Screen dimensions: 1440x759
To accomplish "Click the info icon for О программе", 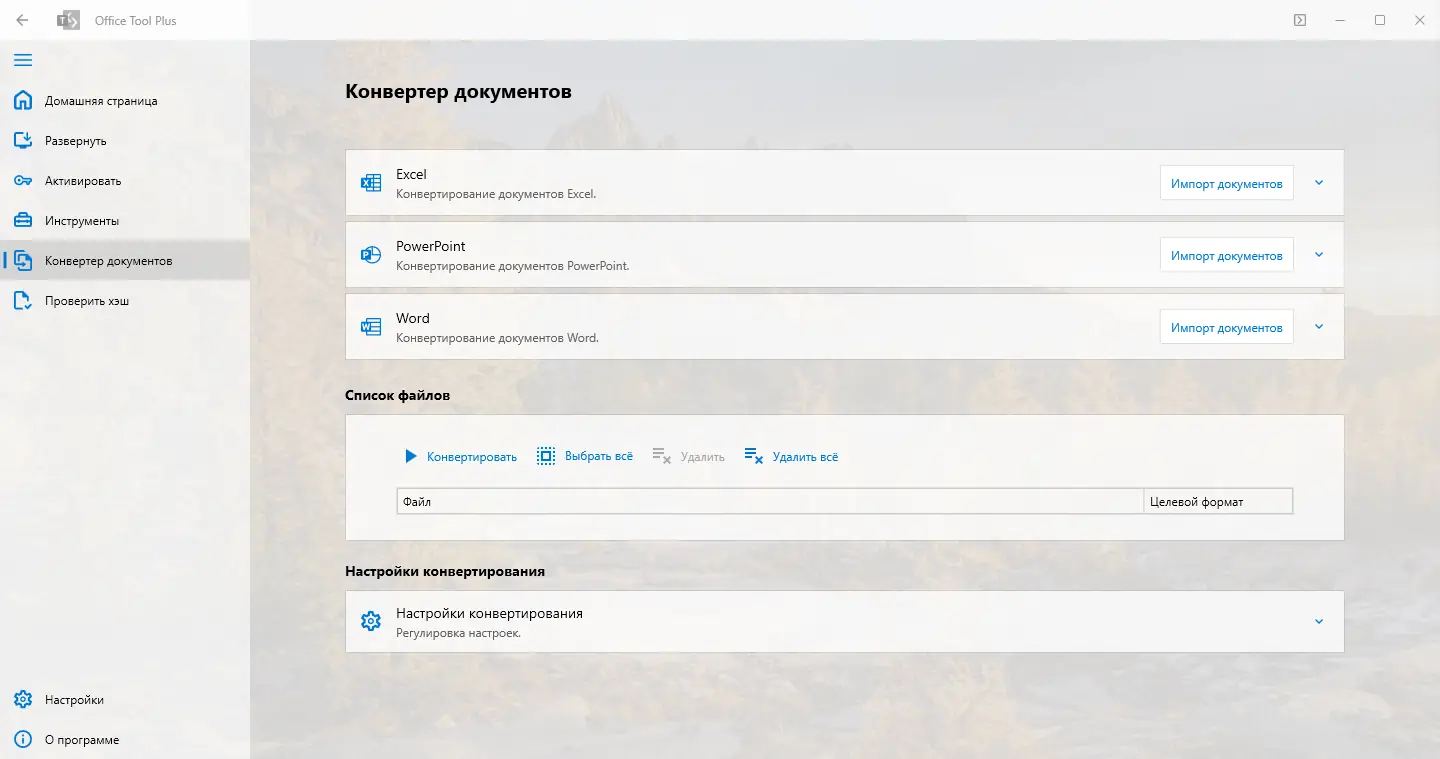I will point(22,740).
